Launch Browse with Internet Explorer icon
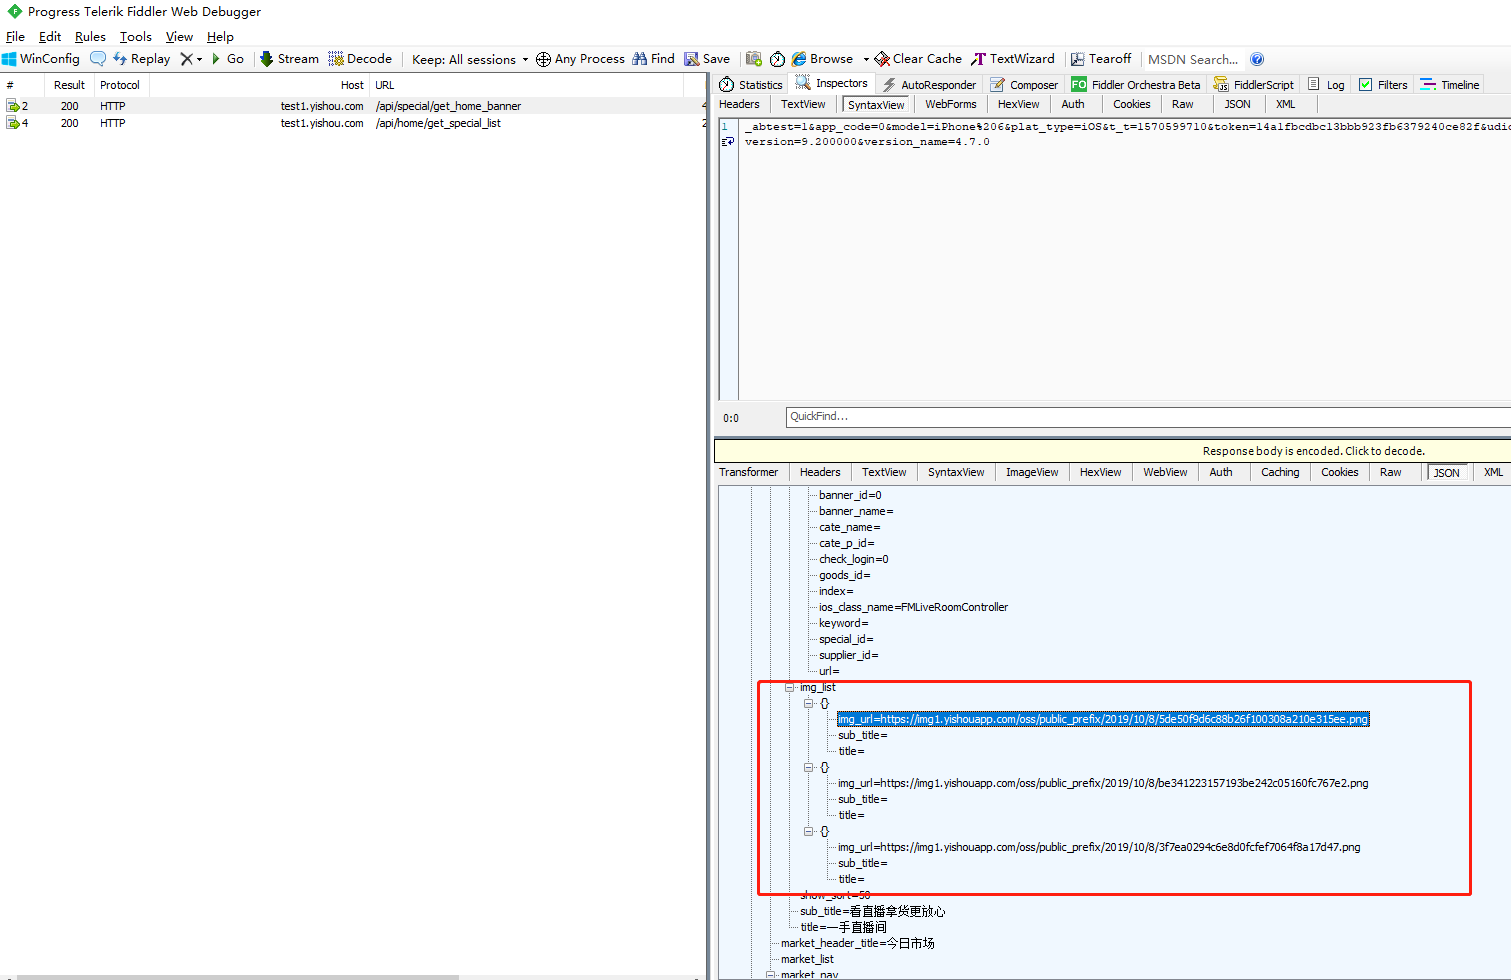The width and height of the screenshot is (1511, 980). tap(822, 59)
